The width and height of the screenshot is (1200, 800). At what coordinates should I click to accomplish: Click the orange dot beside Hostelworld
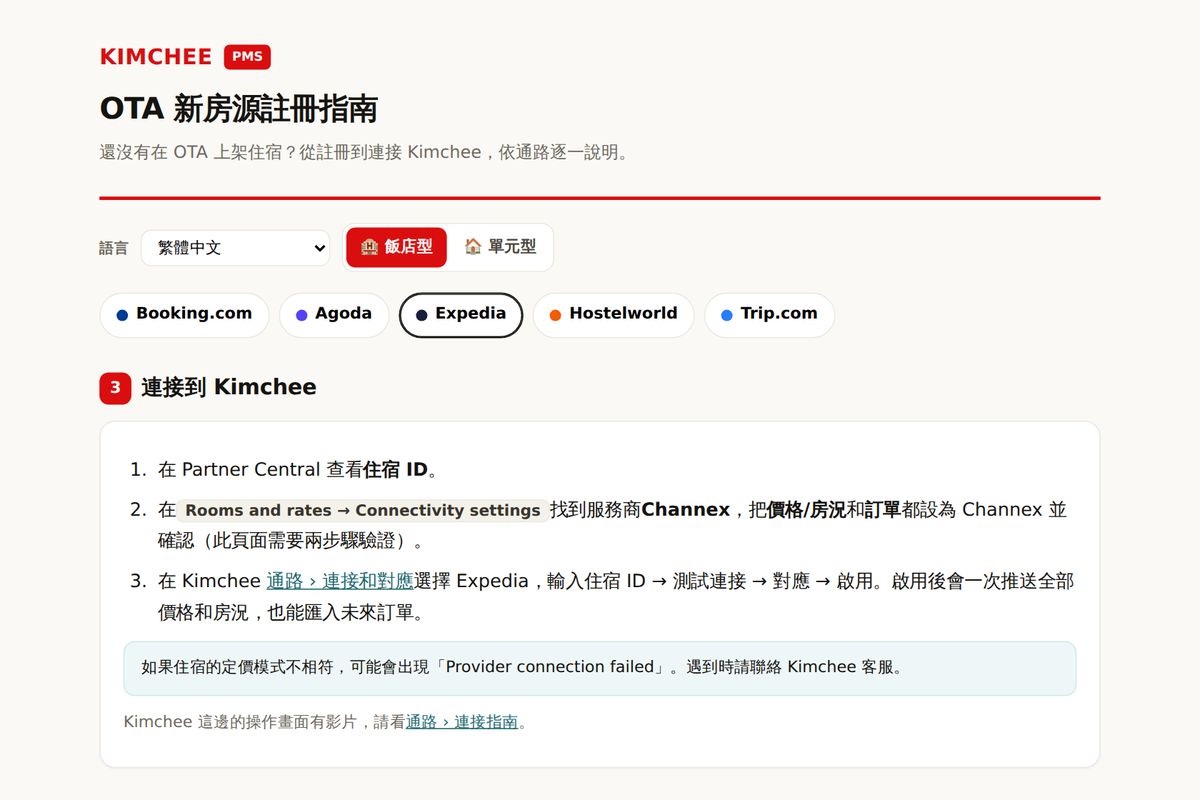point(555,315)
